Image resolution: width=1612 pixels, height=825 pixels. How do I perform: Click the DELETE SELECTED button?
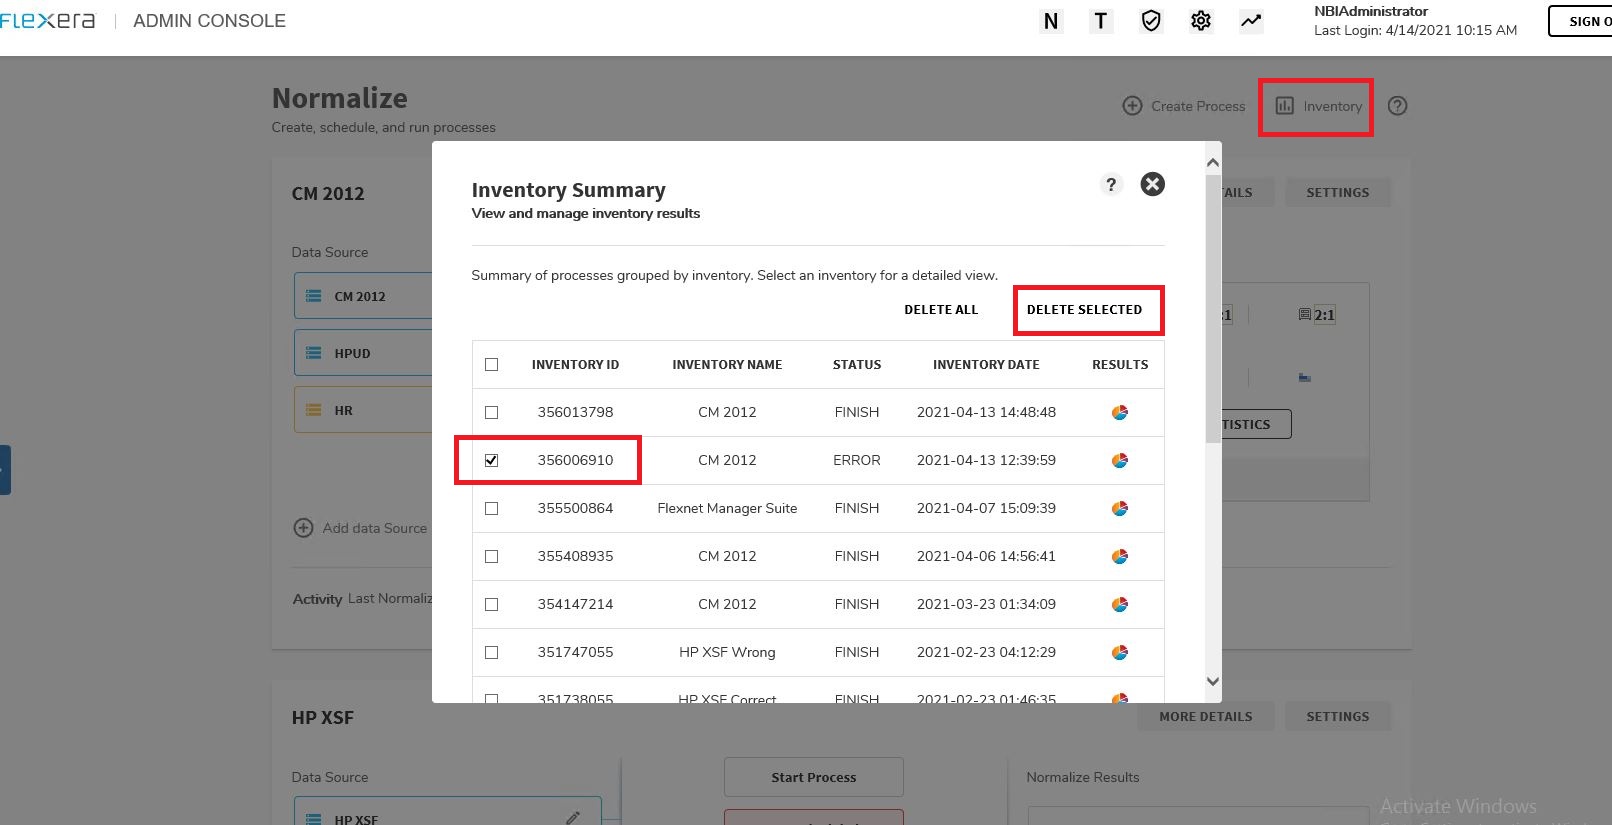[x=1084, y=310]
